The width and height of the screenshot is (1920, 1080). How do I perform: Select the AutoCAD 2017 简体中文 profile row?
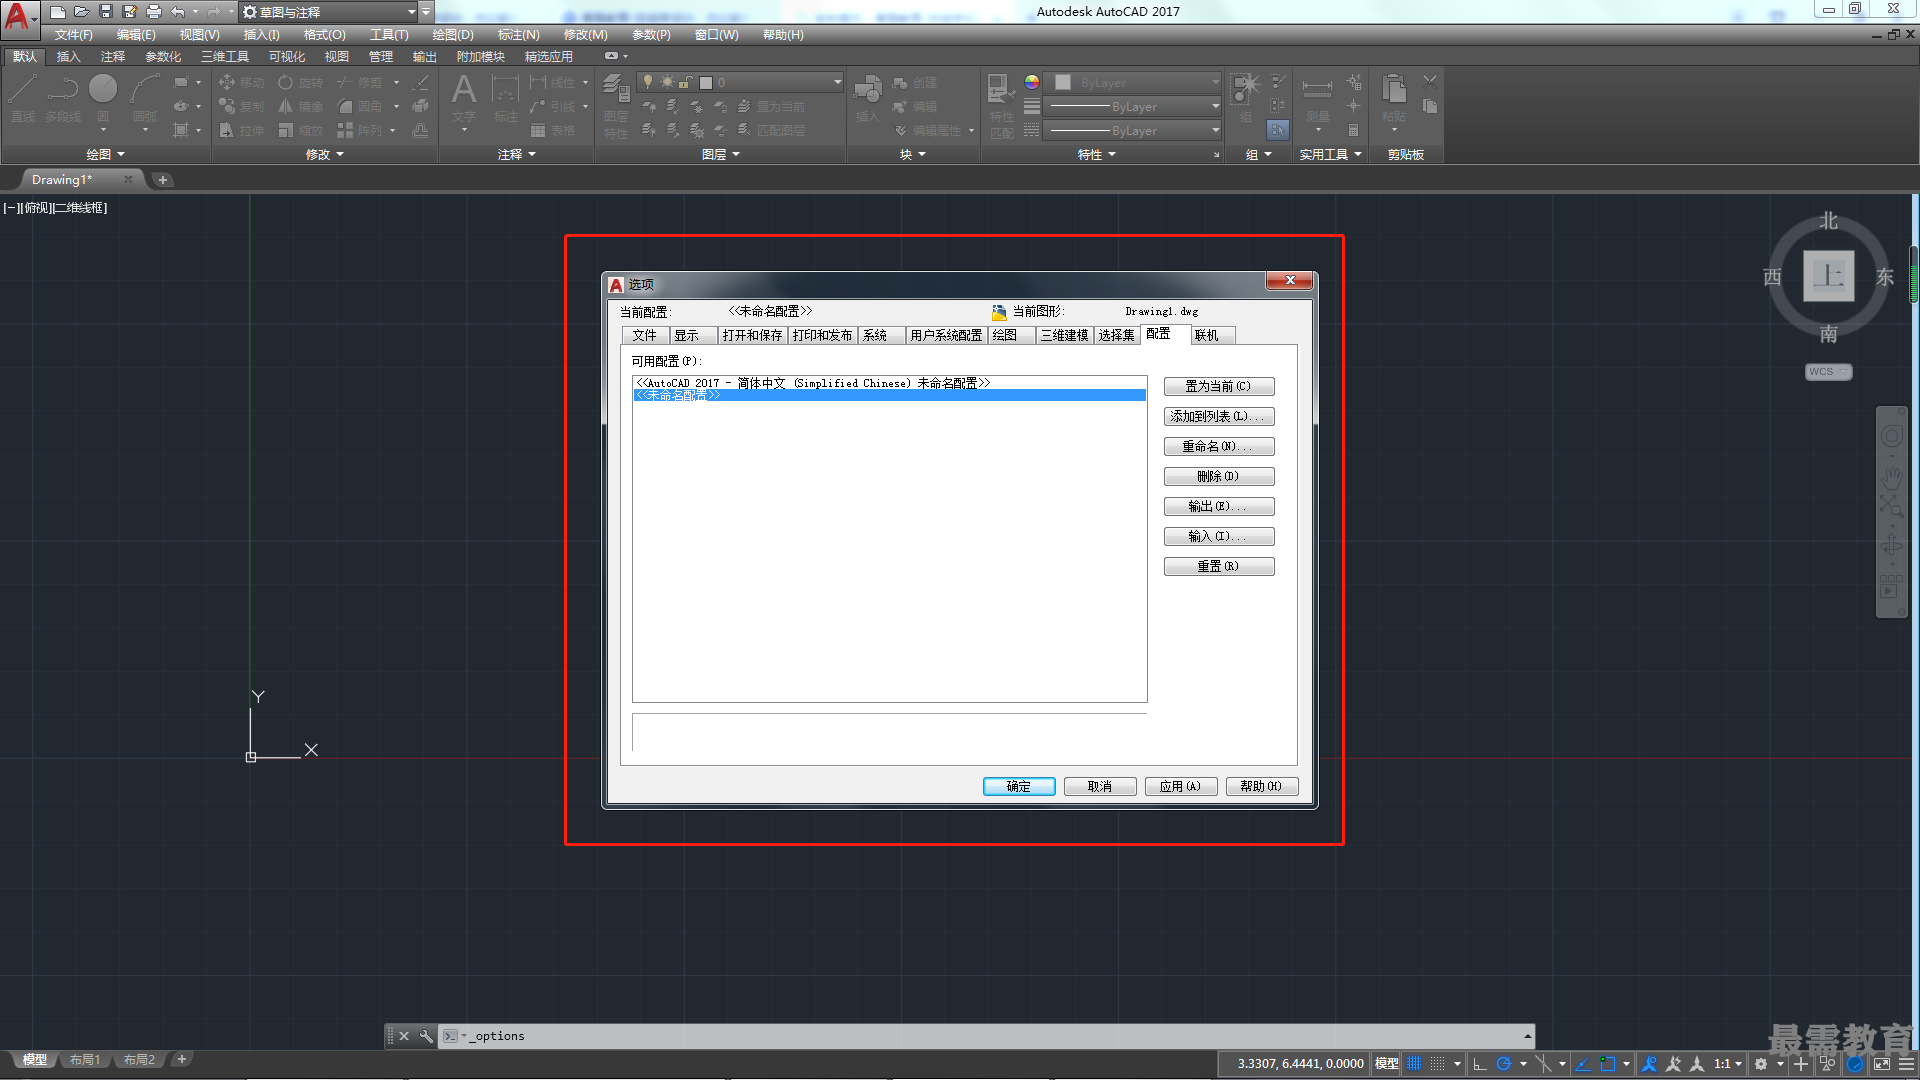[x=889, y=383]
